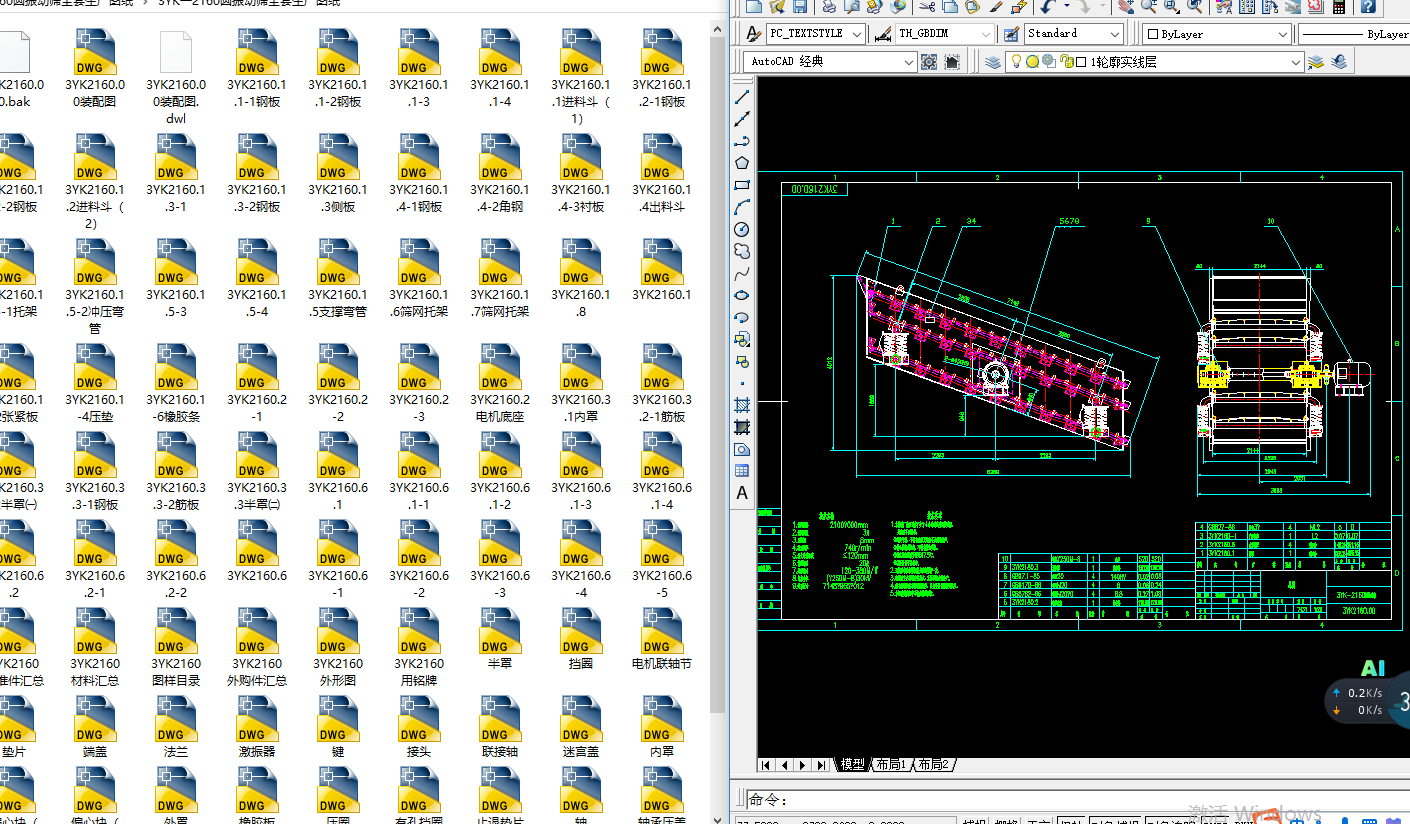Select the Polygon drawing tool
Image resolution: width=1410 pixels, height=824 pixels.
coord(742,163)
